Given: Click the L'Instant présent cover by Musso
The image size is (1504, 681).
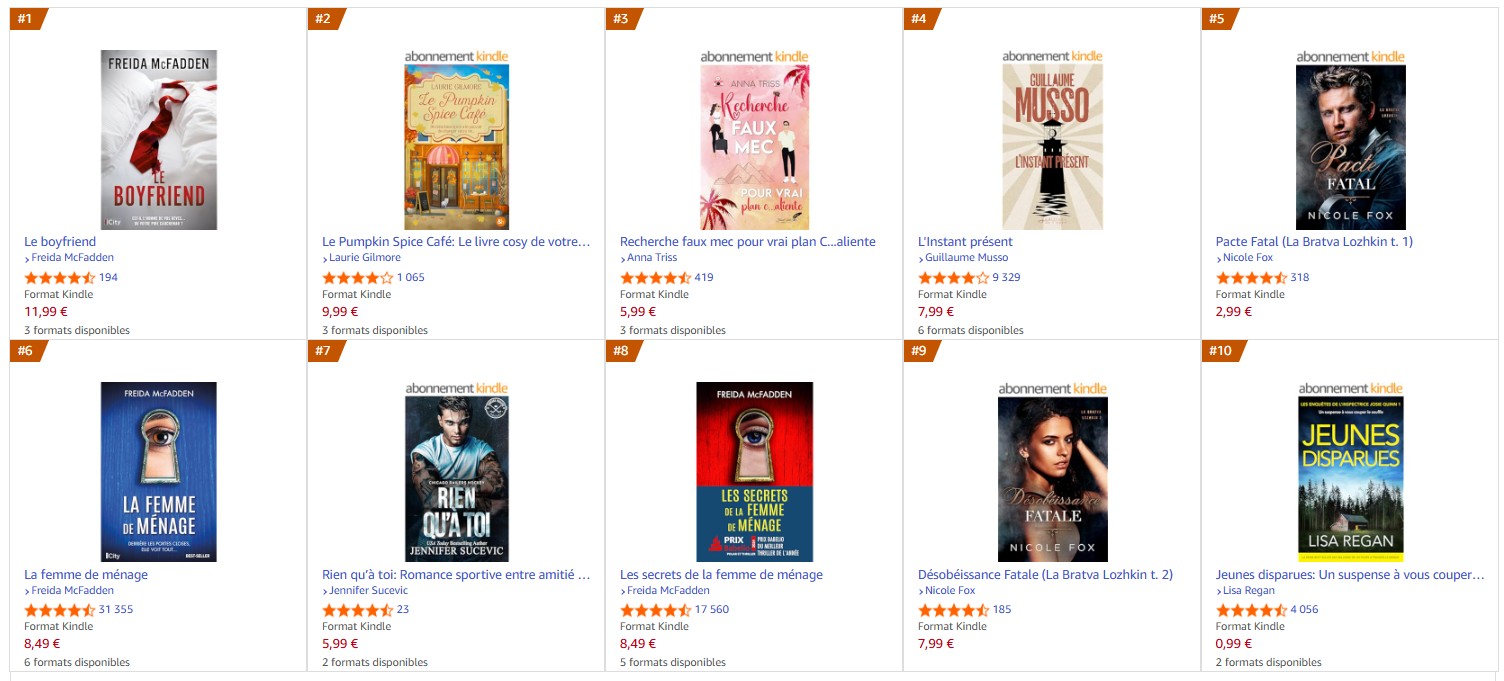Looking at the screenshot, I should point(1052,147).
